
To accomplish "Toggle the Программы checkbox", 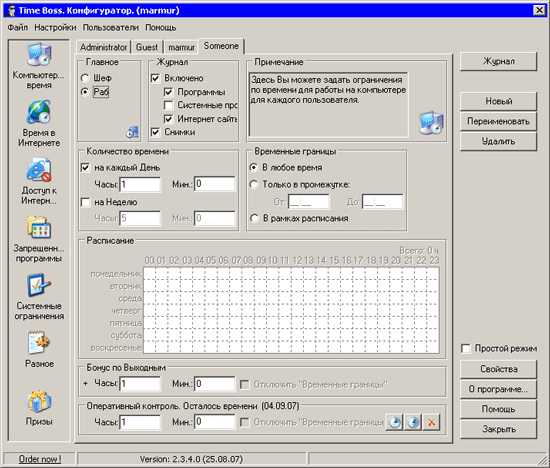I will [x=168, y=92].
